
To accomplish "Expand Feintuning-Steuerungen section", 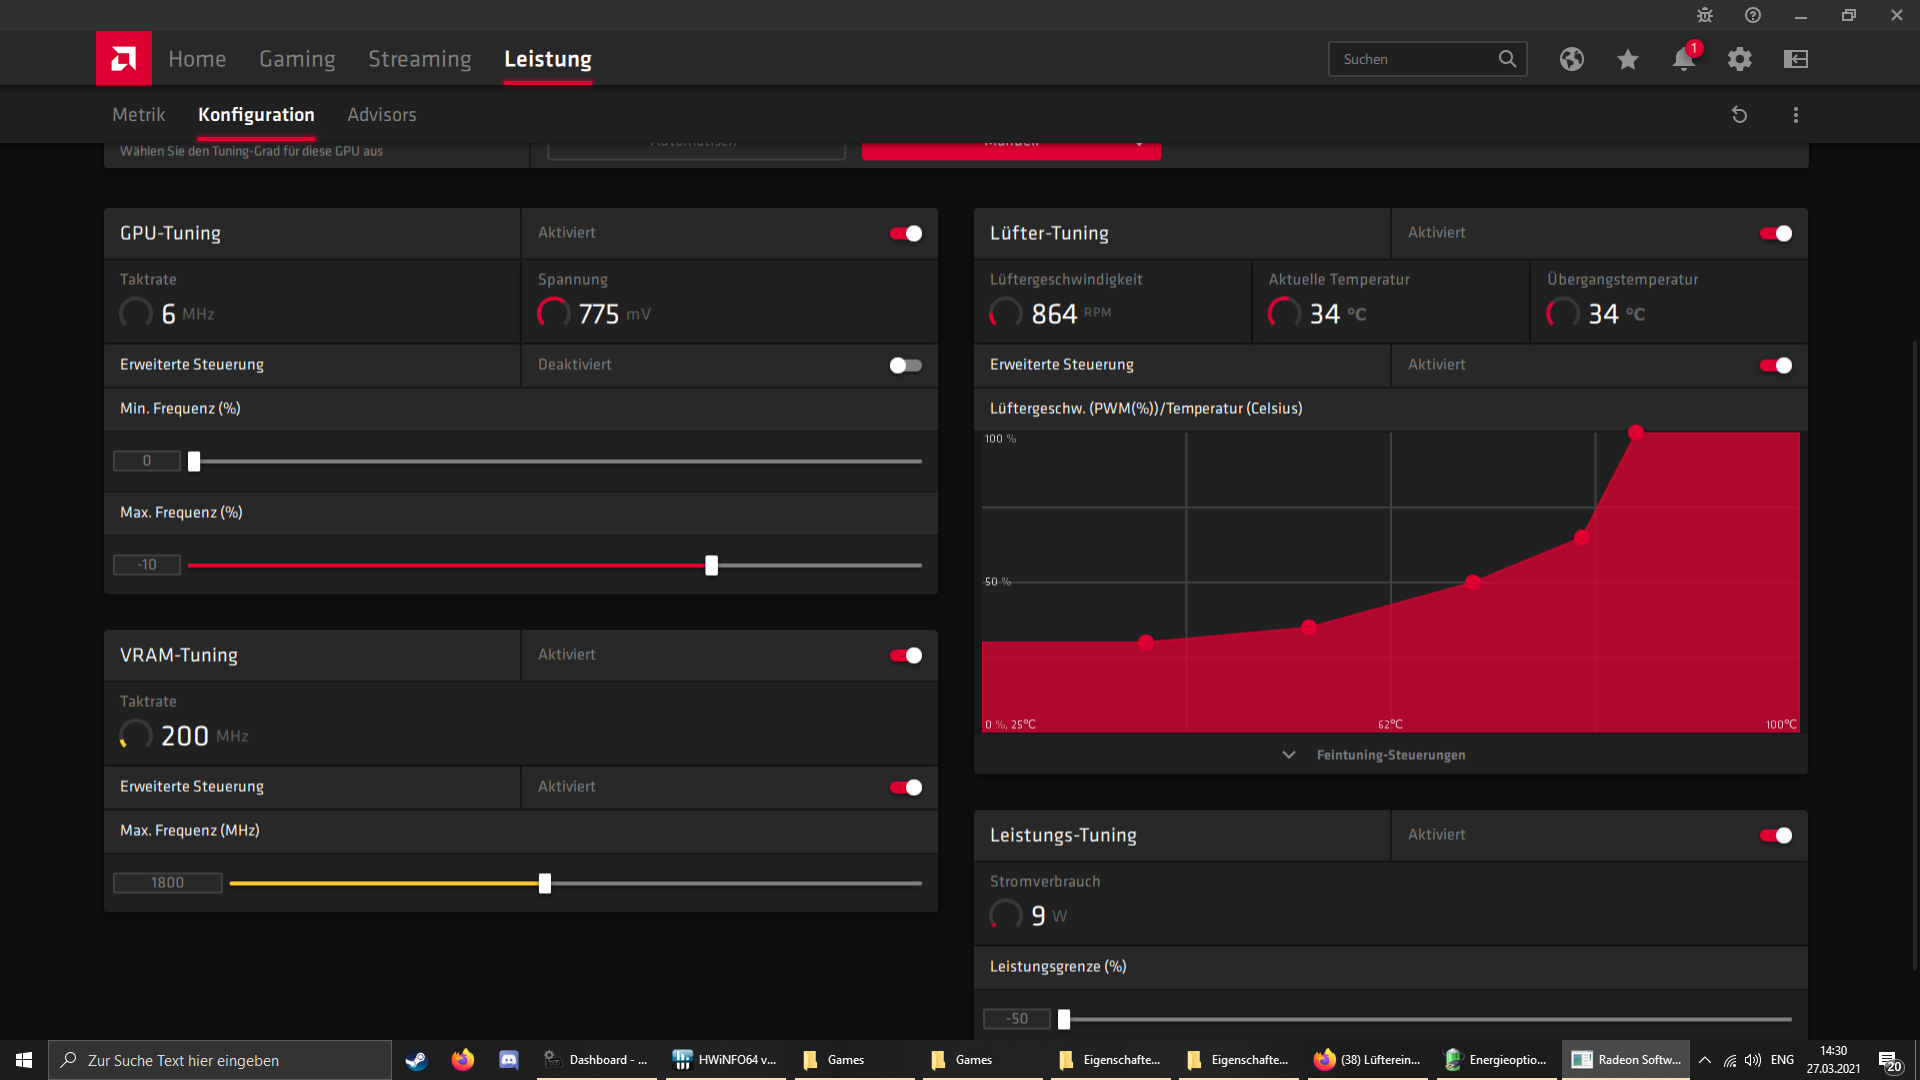I will (x=1390, y=755).
